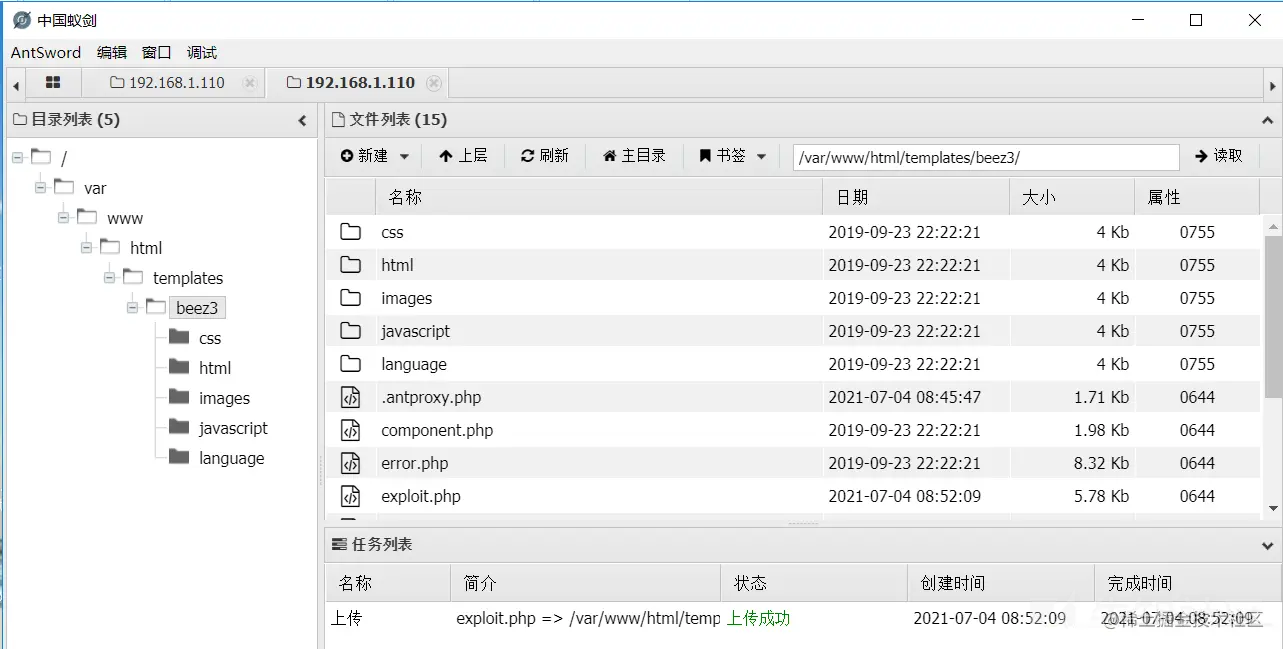Image resolution: width=1283 pixels, height=649 pixels.
Task: Select beez3 in the directory tree
Action: coord(197,308)
